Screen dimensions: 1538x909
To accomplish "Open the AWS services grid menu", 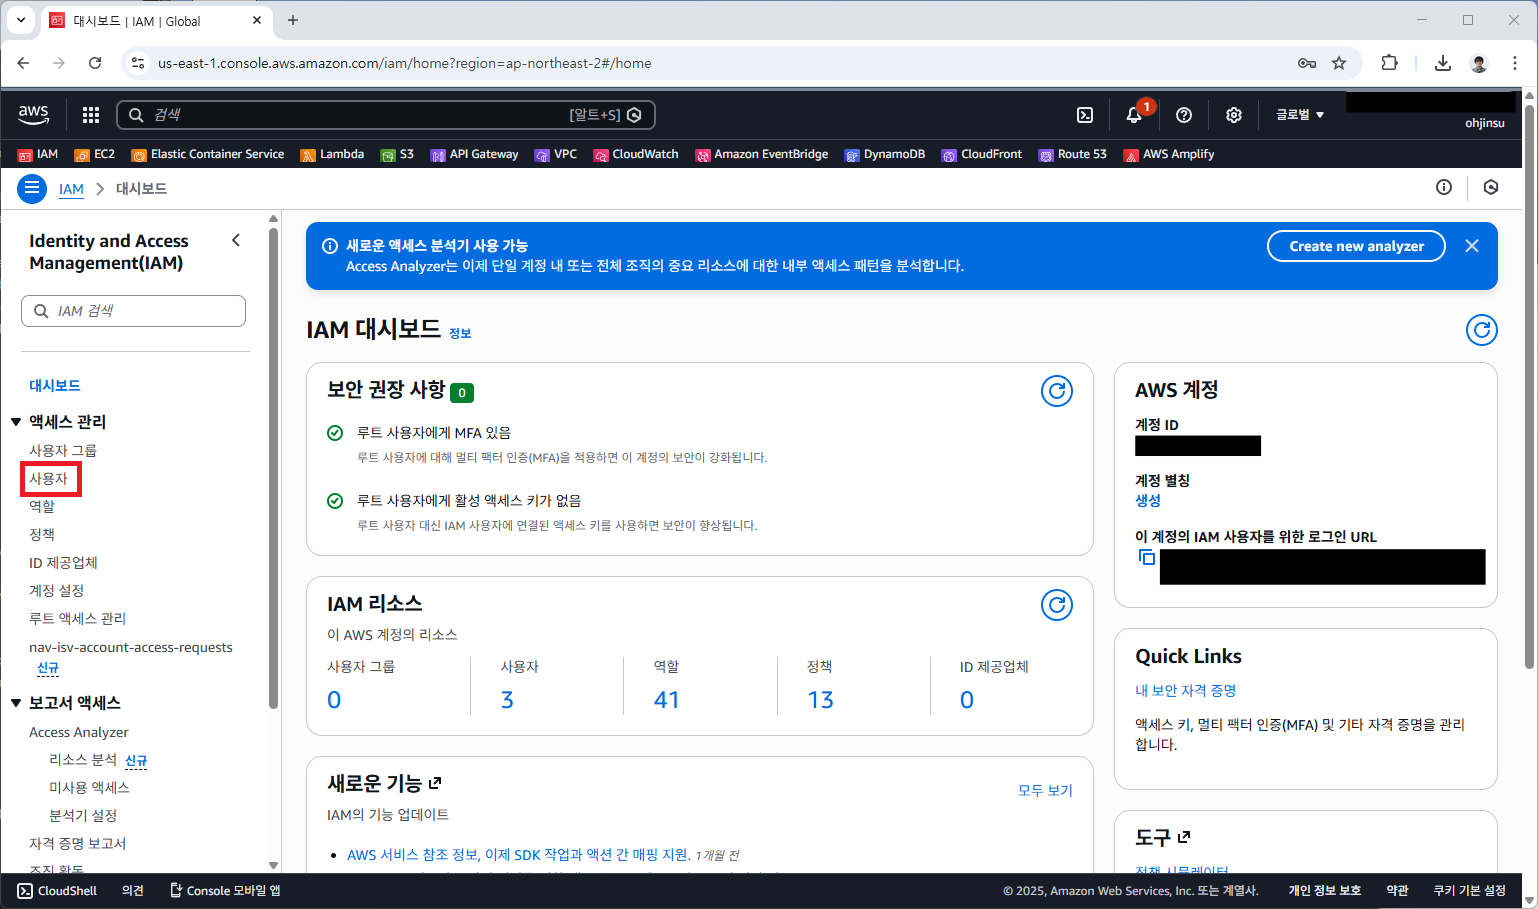I will [x=90, y=115].
